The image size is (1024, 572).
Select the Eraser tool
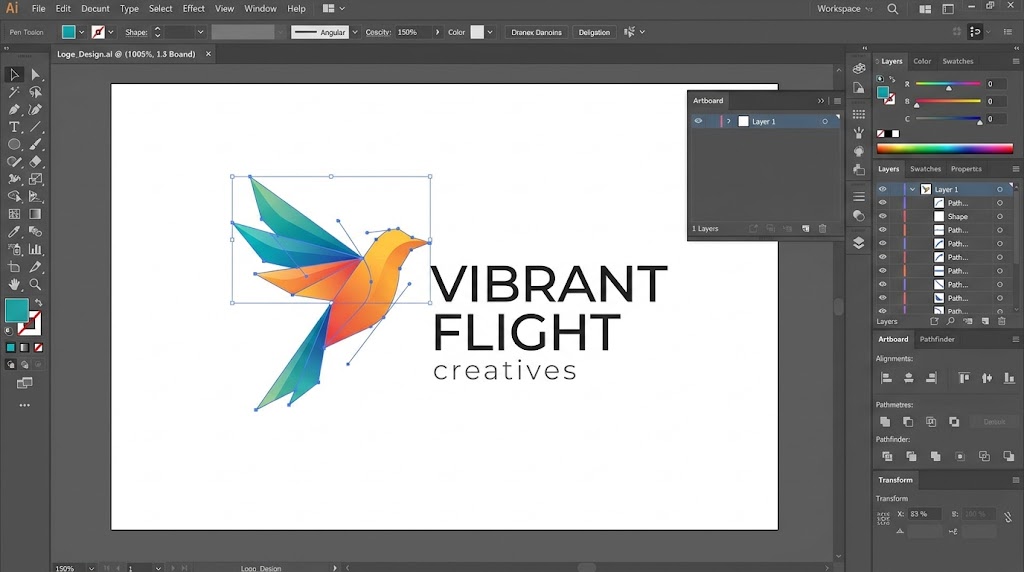[35, 162]
